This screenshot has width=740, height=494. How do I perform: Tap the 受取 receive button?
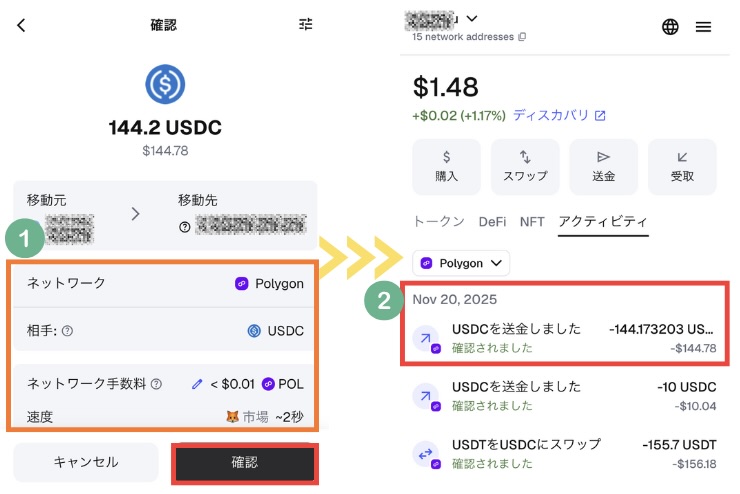[682, 166]
